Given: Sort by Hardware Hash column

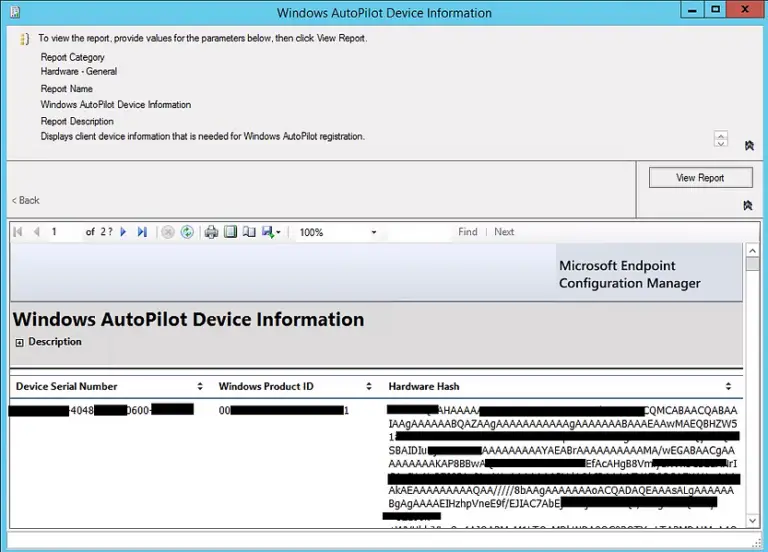Looking at the screenshot, I should [x=728, y=386].
